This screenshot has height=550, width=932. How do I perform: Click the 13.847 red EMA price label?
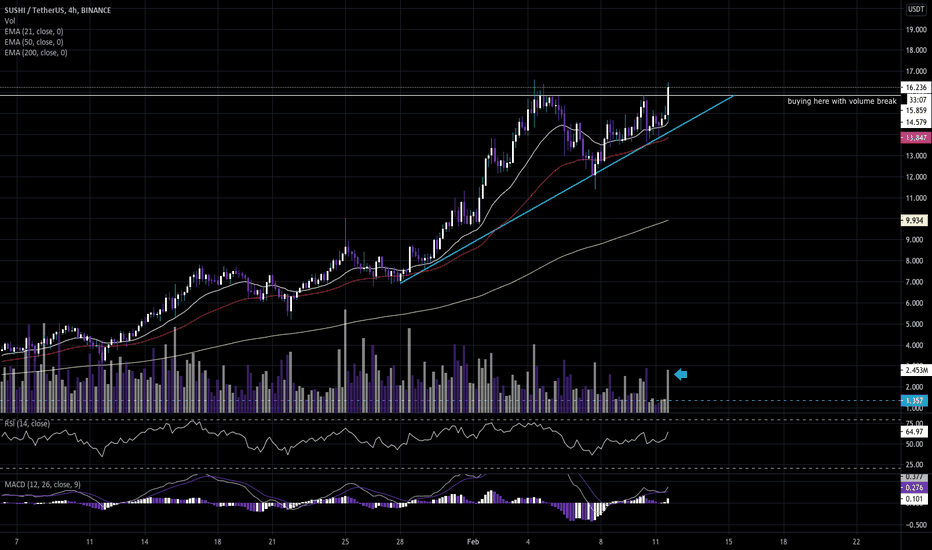pyautogui.click(x=915, y=138)
